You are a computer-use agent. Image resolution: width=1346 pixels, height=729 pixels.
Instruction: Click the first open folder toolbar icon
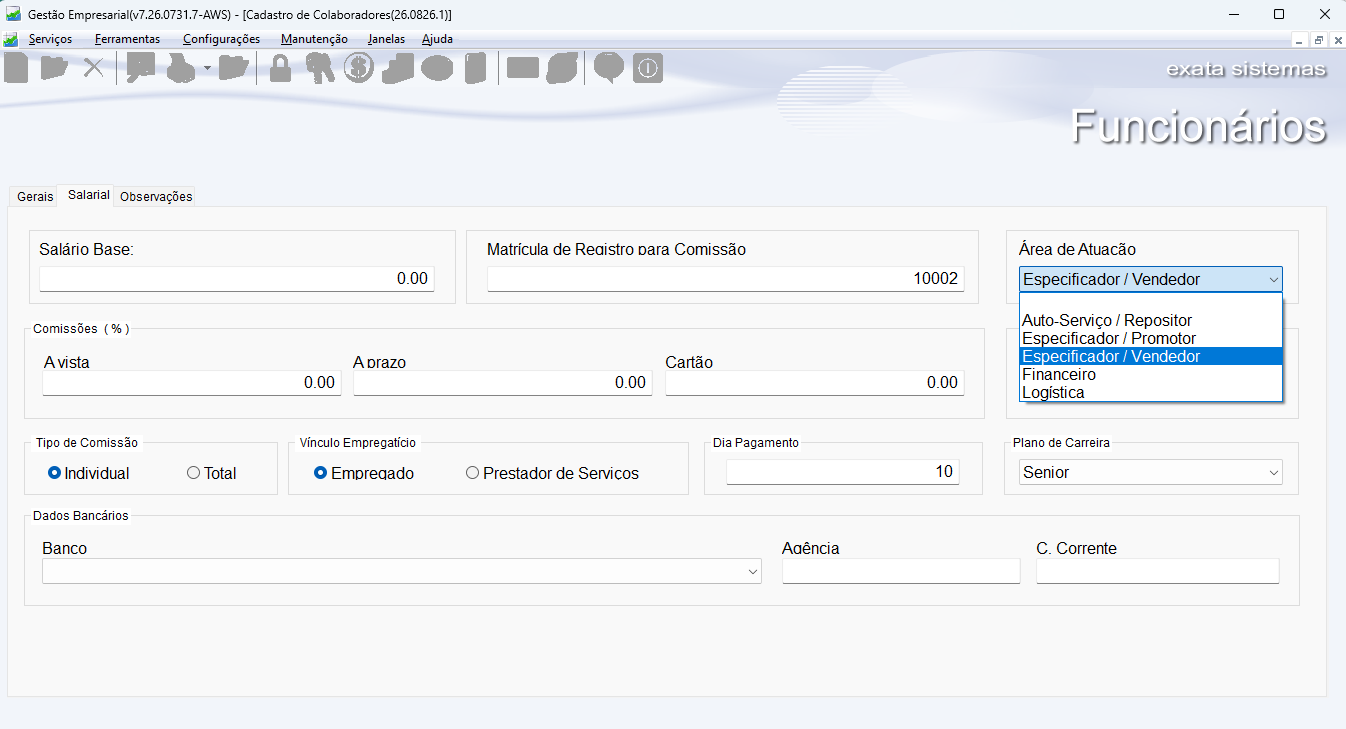click(53, 68)
